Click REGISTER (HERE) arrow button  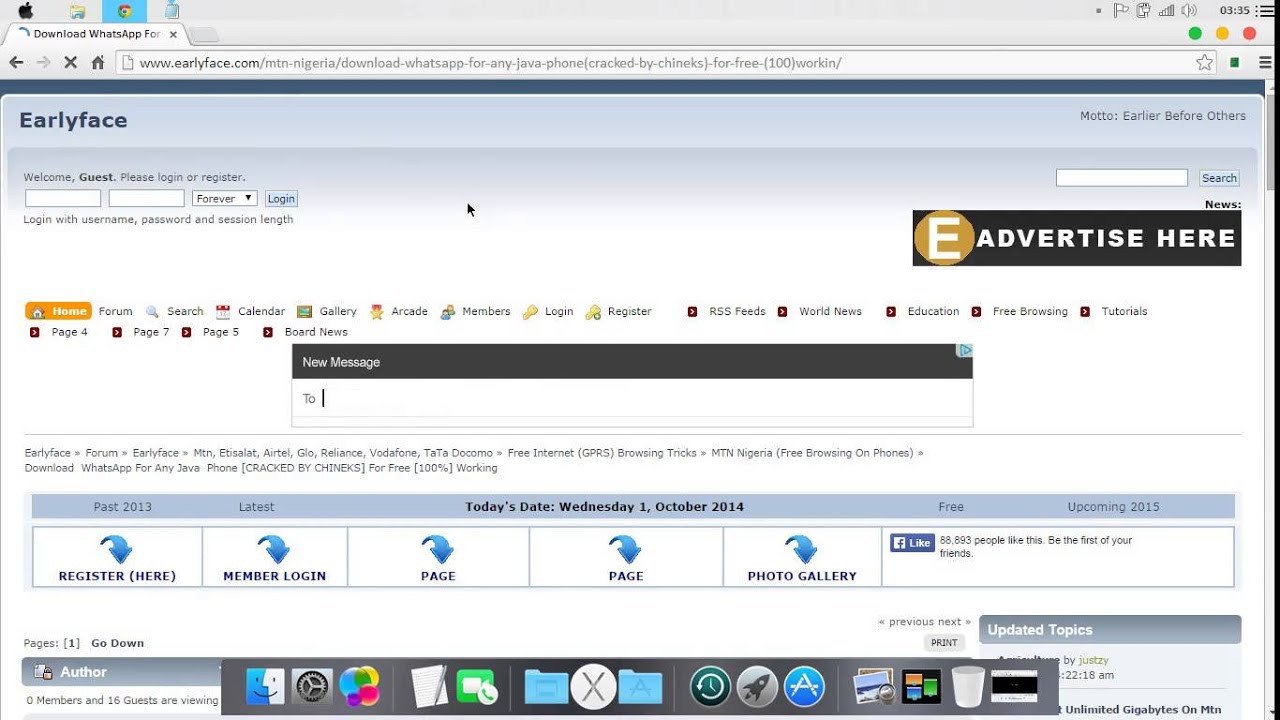117,557
